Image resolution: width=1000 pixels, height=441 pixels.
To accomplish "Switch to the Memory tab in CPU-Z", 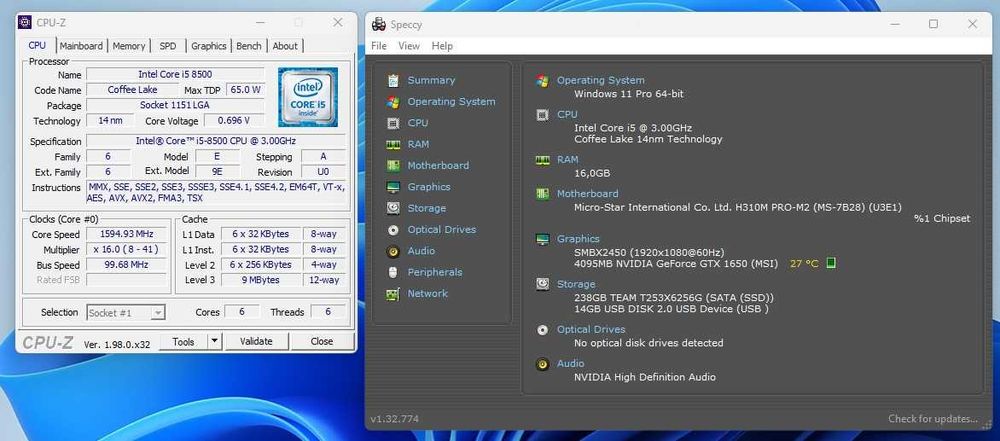I will [129, 46].
